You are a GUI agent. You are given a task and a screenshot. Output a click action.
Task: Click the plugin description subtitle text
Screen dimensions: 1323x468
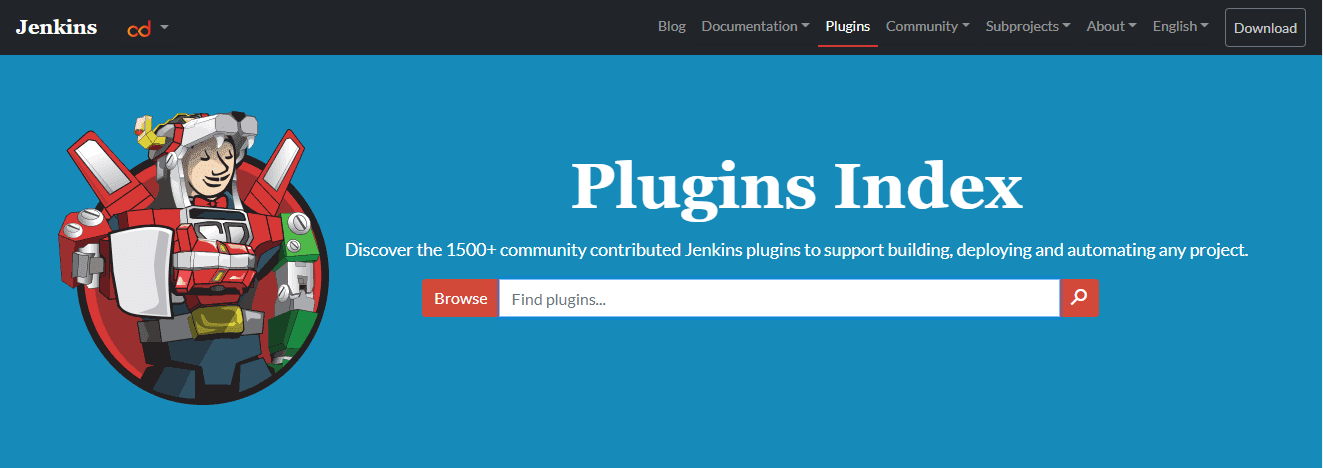pyautogui.click(x=796, y=250)
